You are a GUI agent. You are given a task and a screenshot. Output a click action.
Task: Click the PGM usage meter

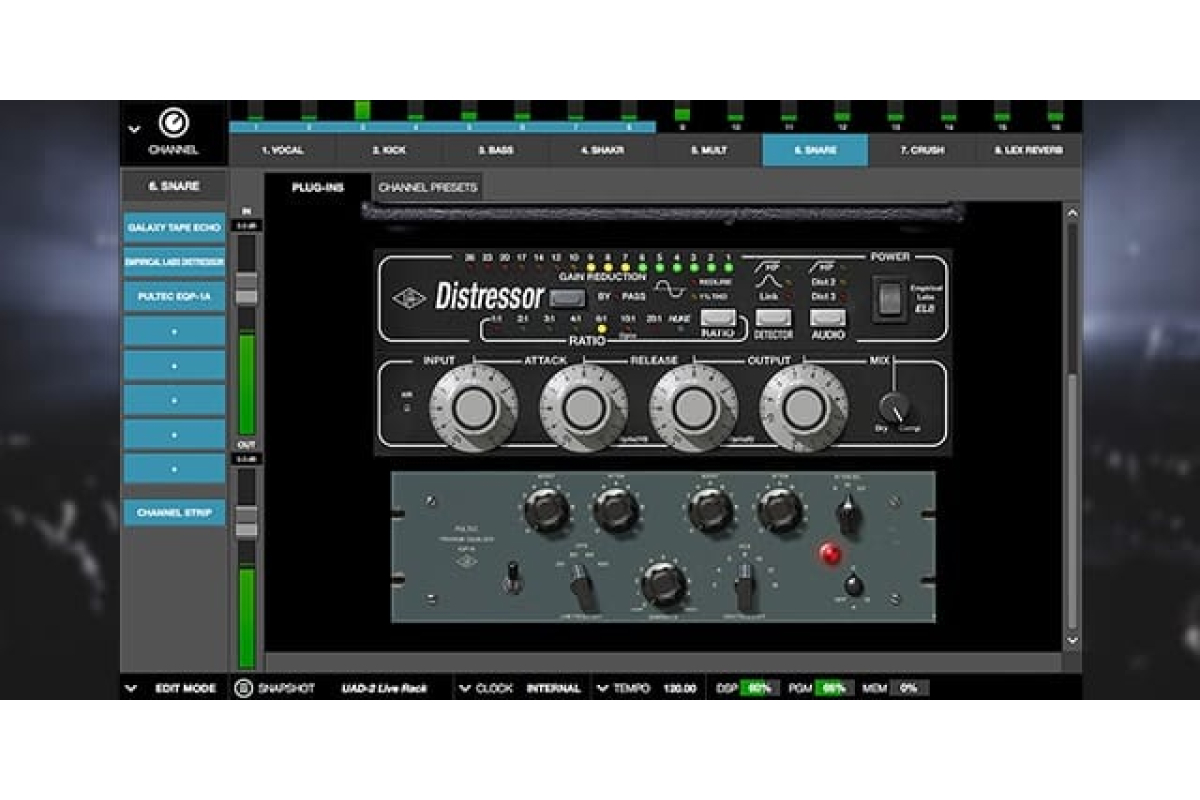click(x=835, y=688)
